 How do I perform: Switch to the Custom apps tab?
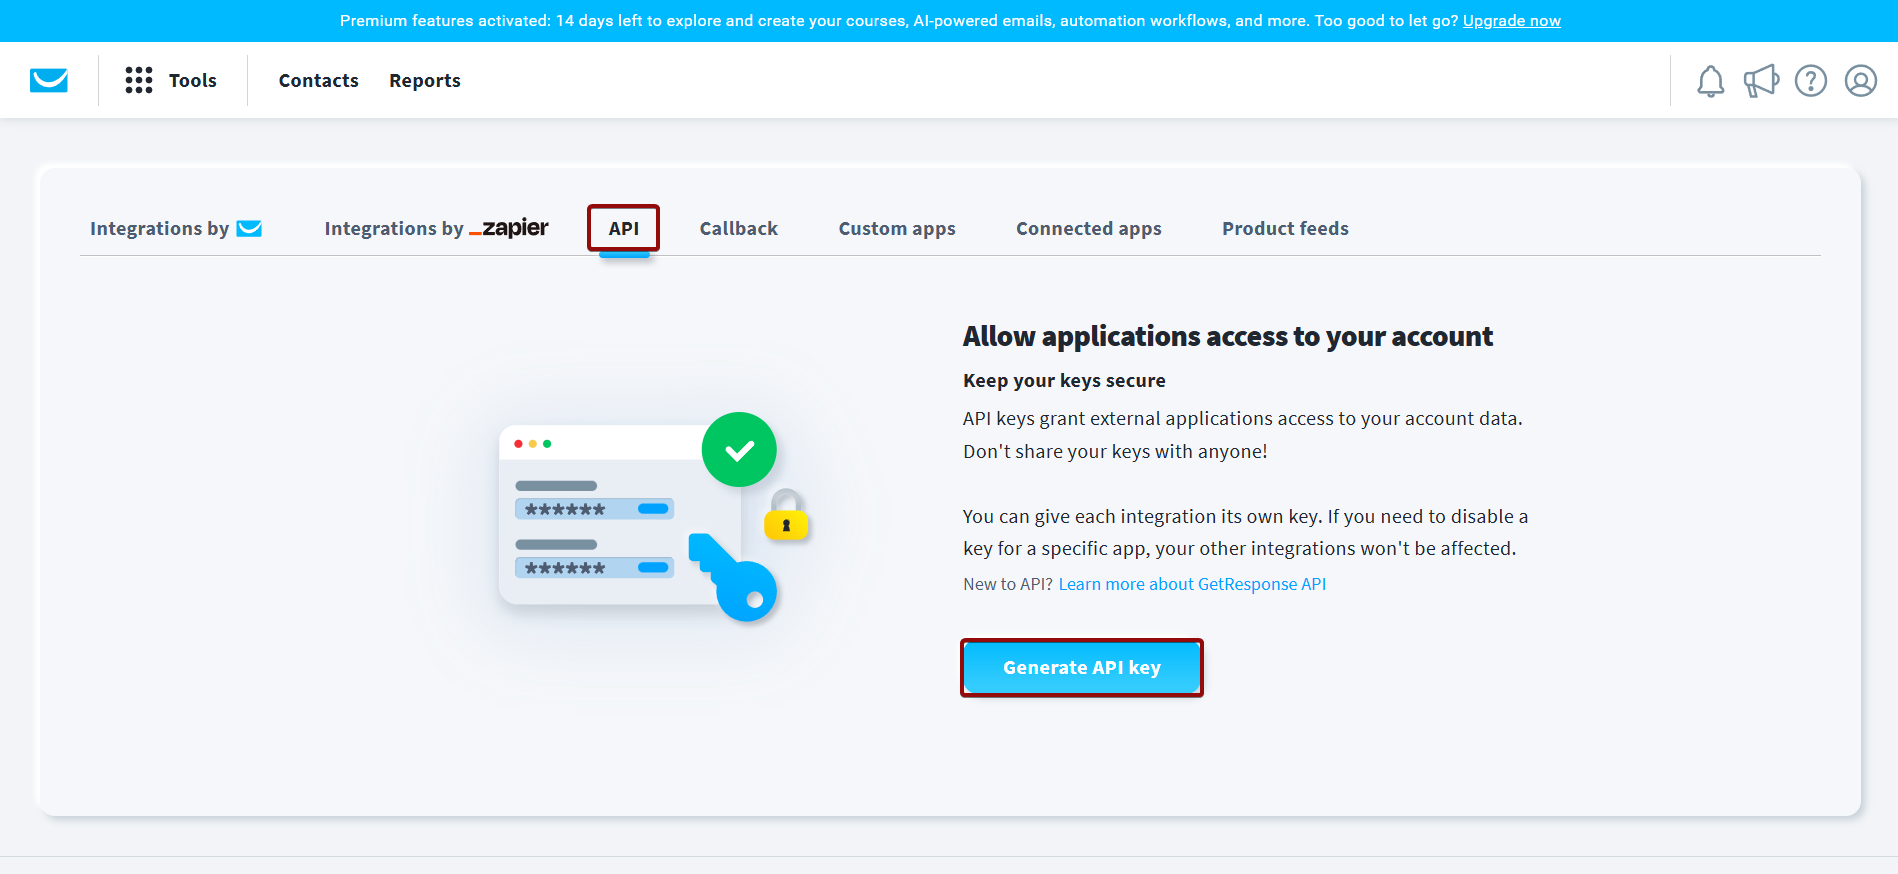[x=897, y=229]
